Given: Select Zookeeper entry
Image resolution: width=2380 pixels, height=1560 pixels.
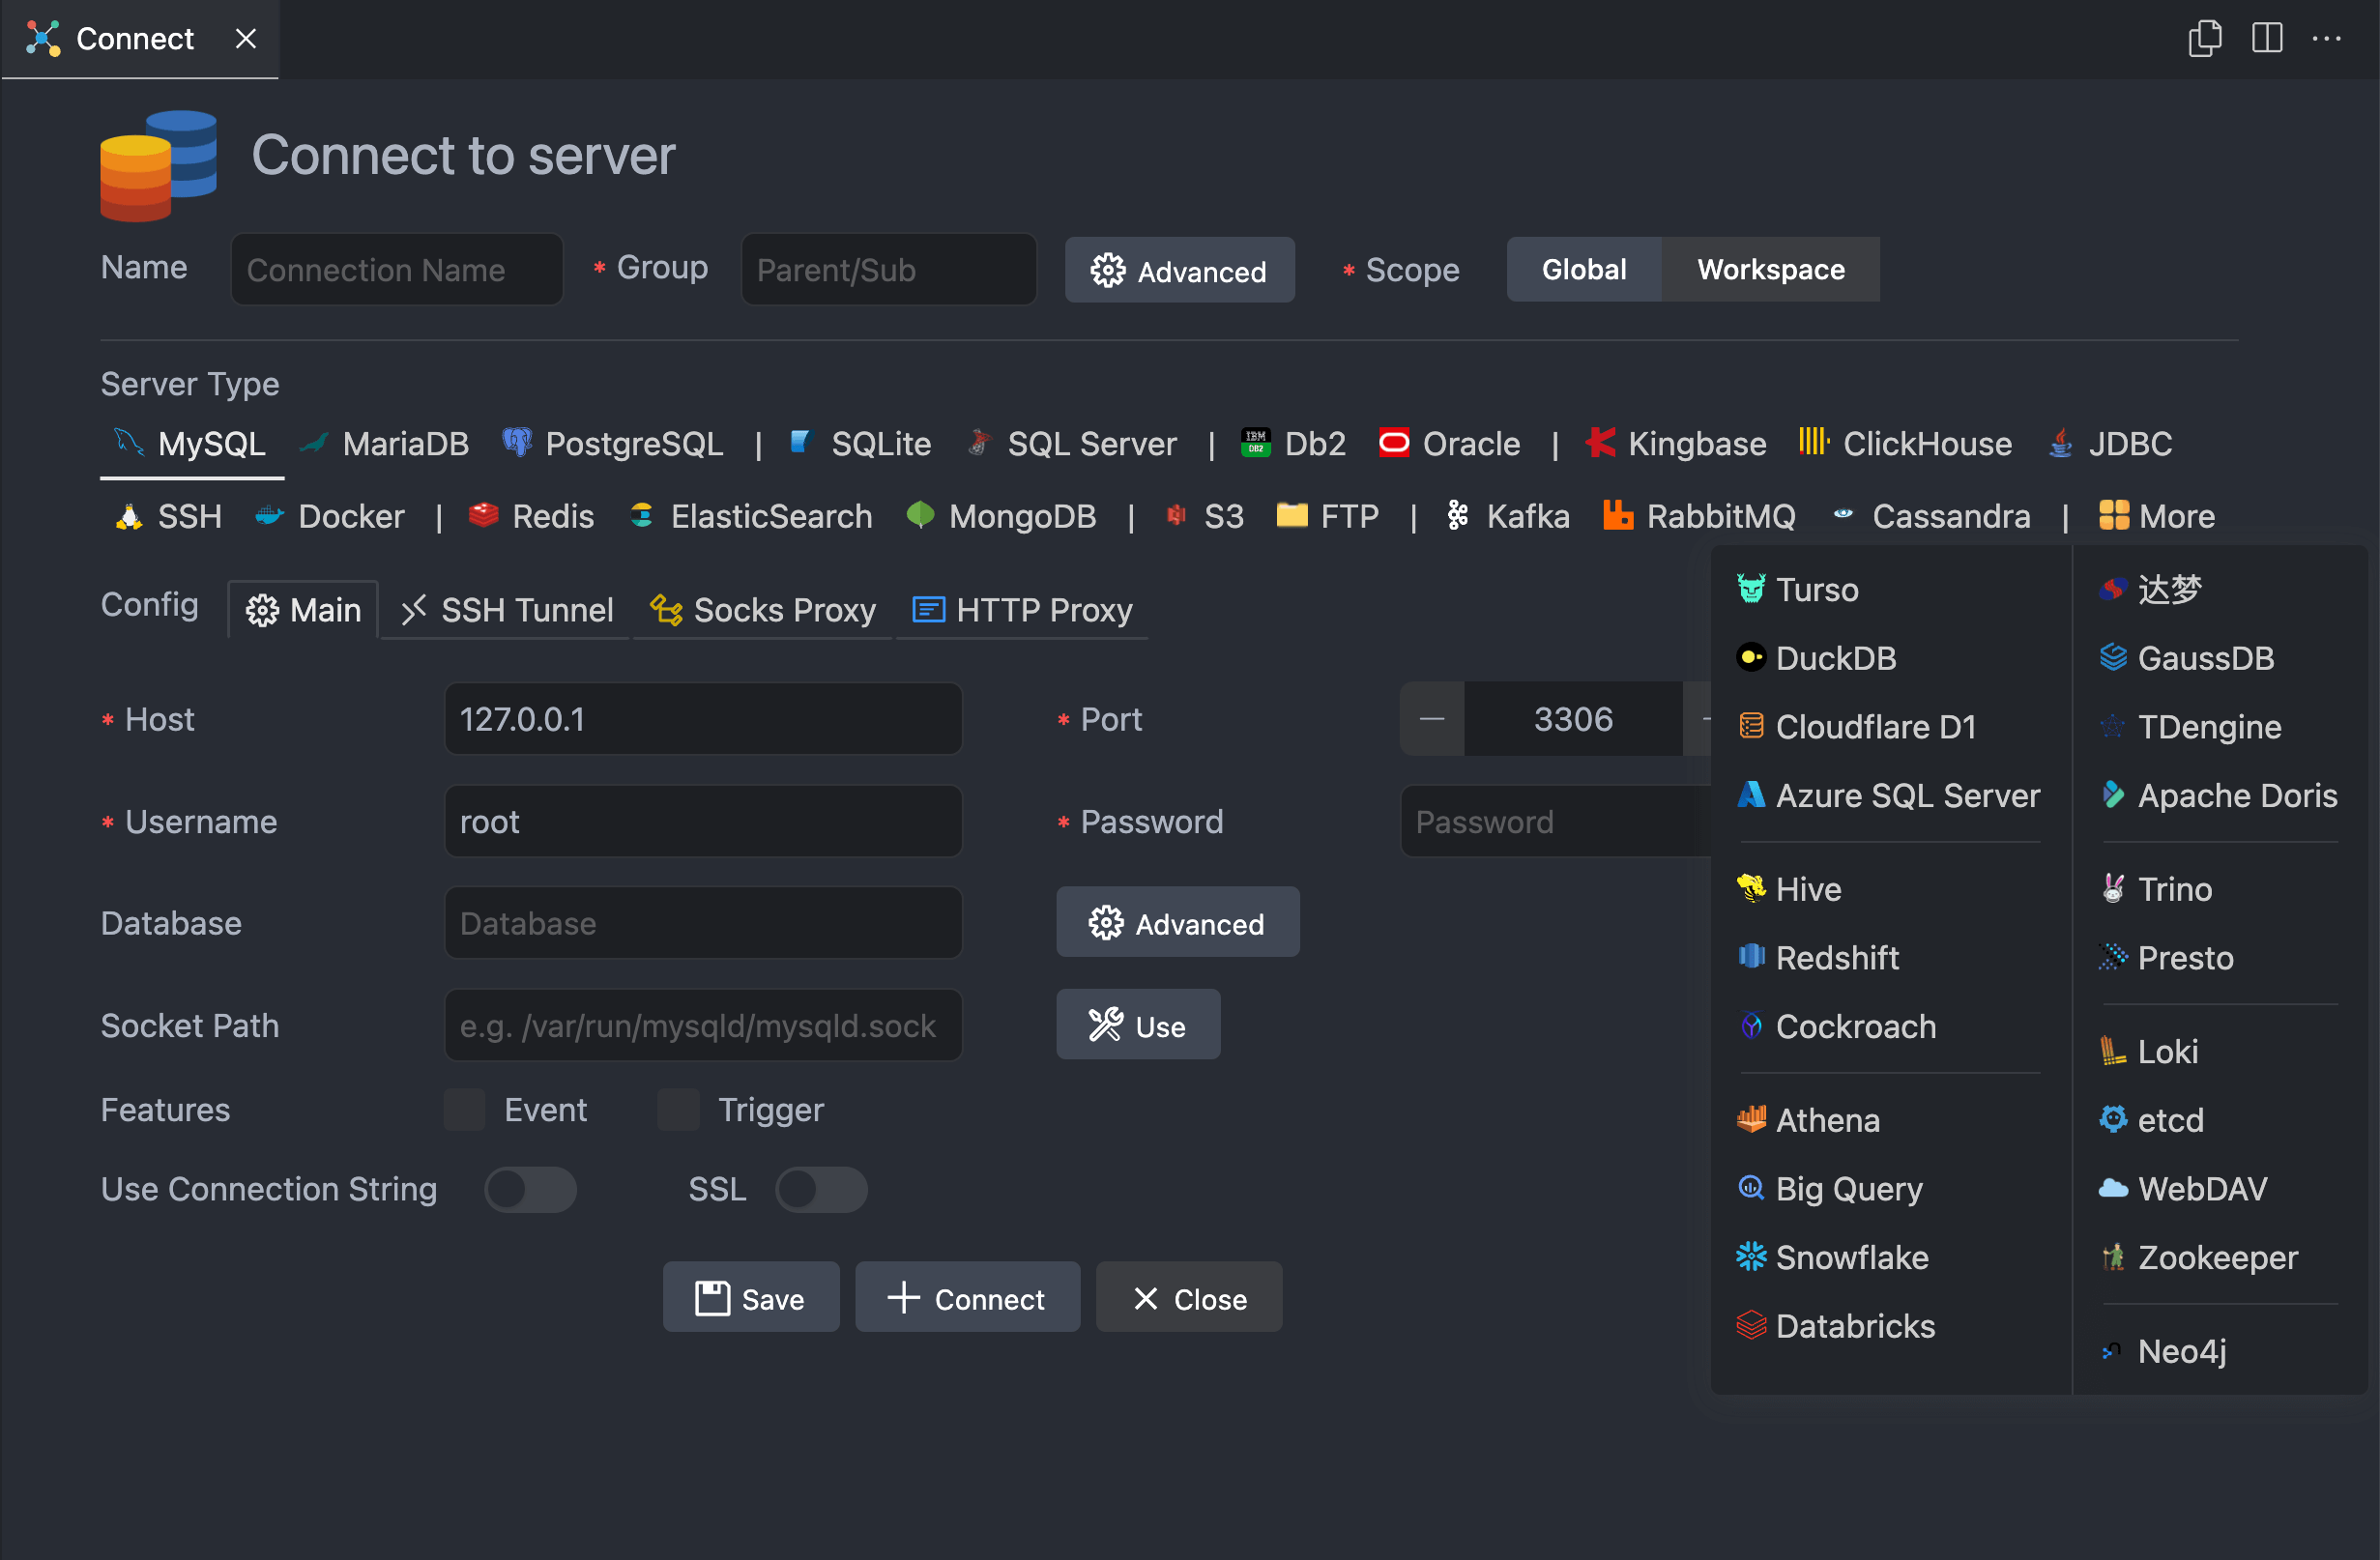Looking at the screenshot, I should (x=2198, y=1258).
